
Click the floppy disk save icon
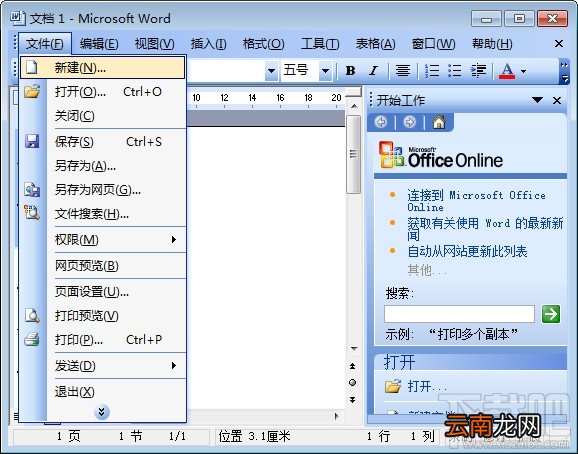coord(32,141)
